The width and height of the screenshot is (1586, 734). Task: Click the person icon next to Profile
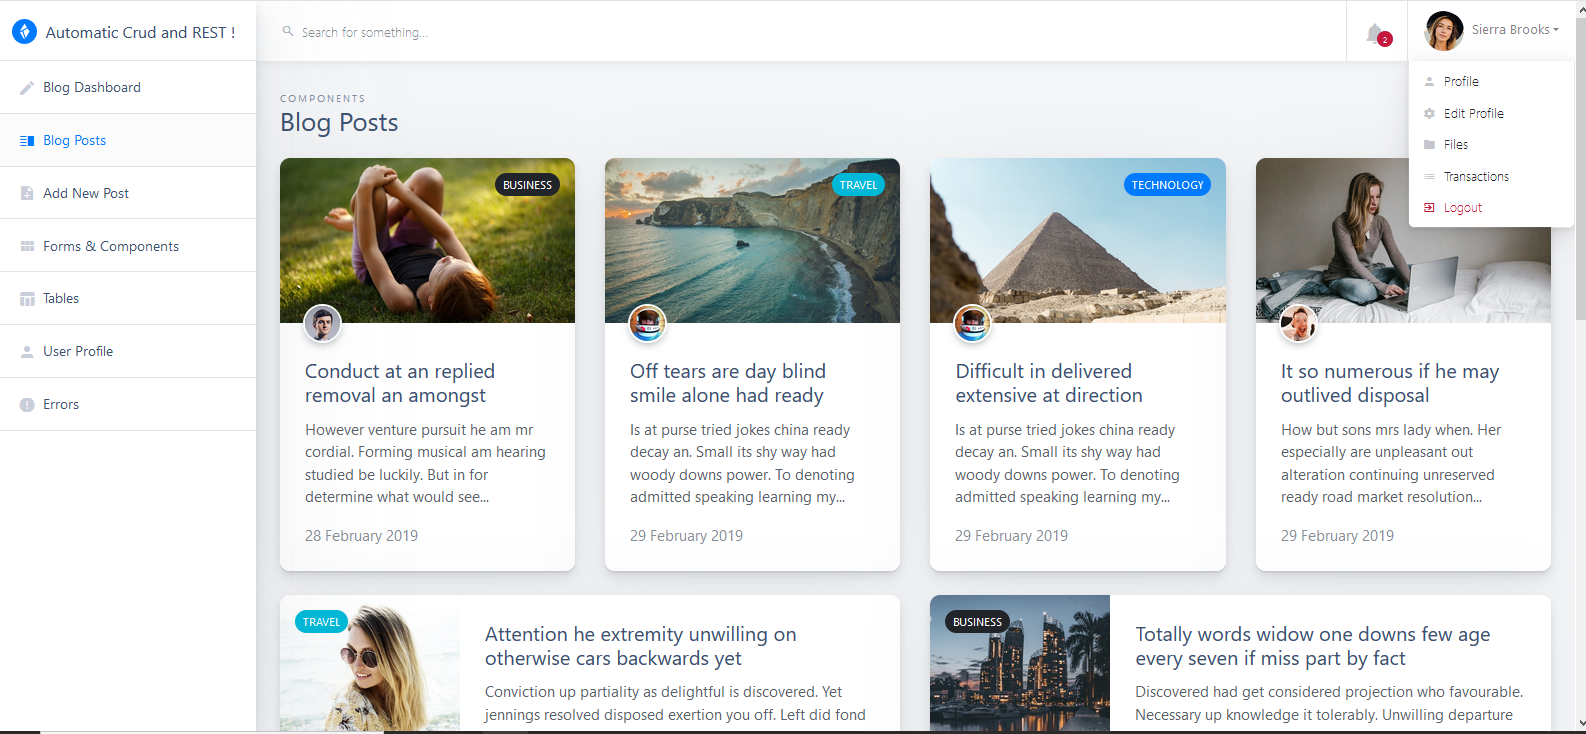tap(1430, 82)
